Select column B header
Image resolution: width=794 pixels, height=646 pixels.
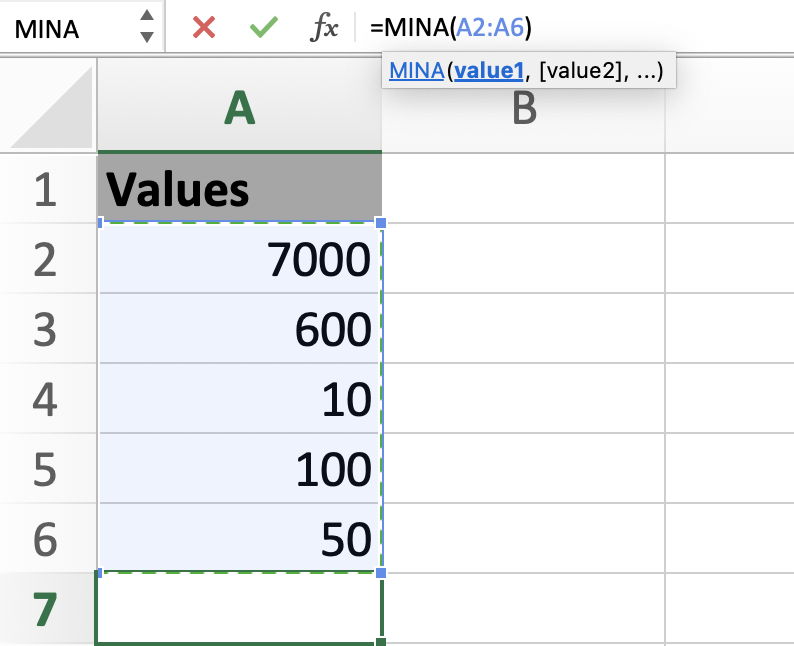[x=523, y=108]
